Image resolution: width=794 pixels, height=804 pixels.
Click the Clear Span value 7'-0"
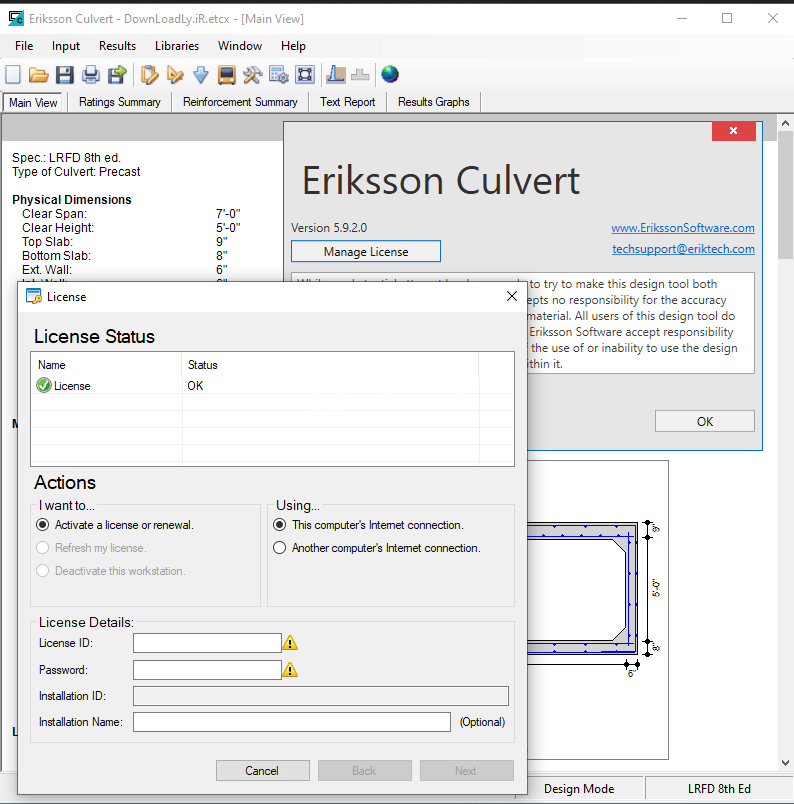tap(228, 213)
